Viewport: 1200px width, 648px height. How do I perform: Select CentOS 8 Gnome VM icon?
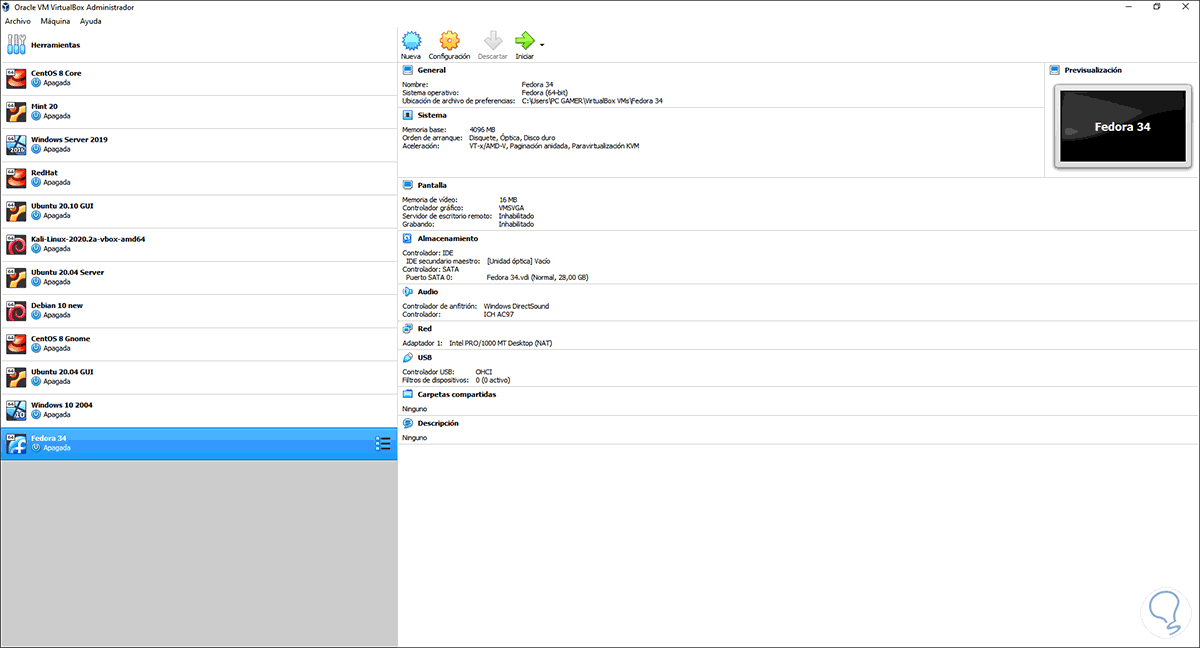click(x=16, y=343)
